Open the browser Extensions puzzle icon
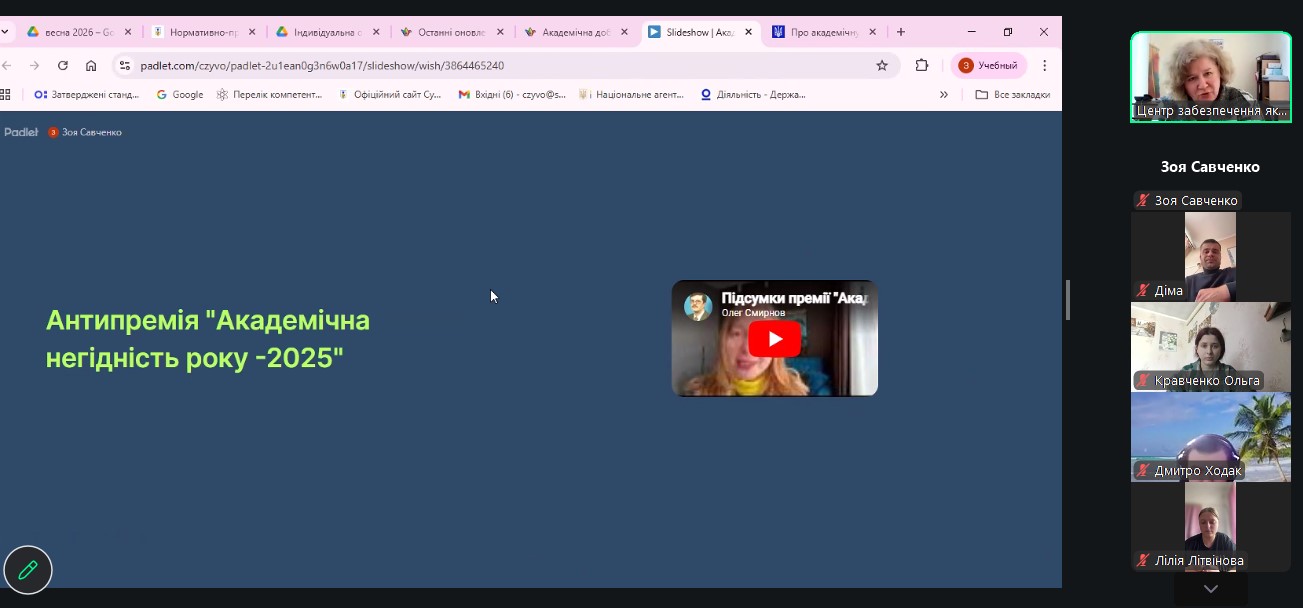 click(922, 66)
